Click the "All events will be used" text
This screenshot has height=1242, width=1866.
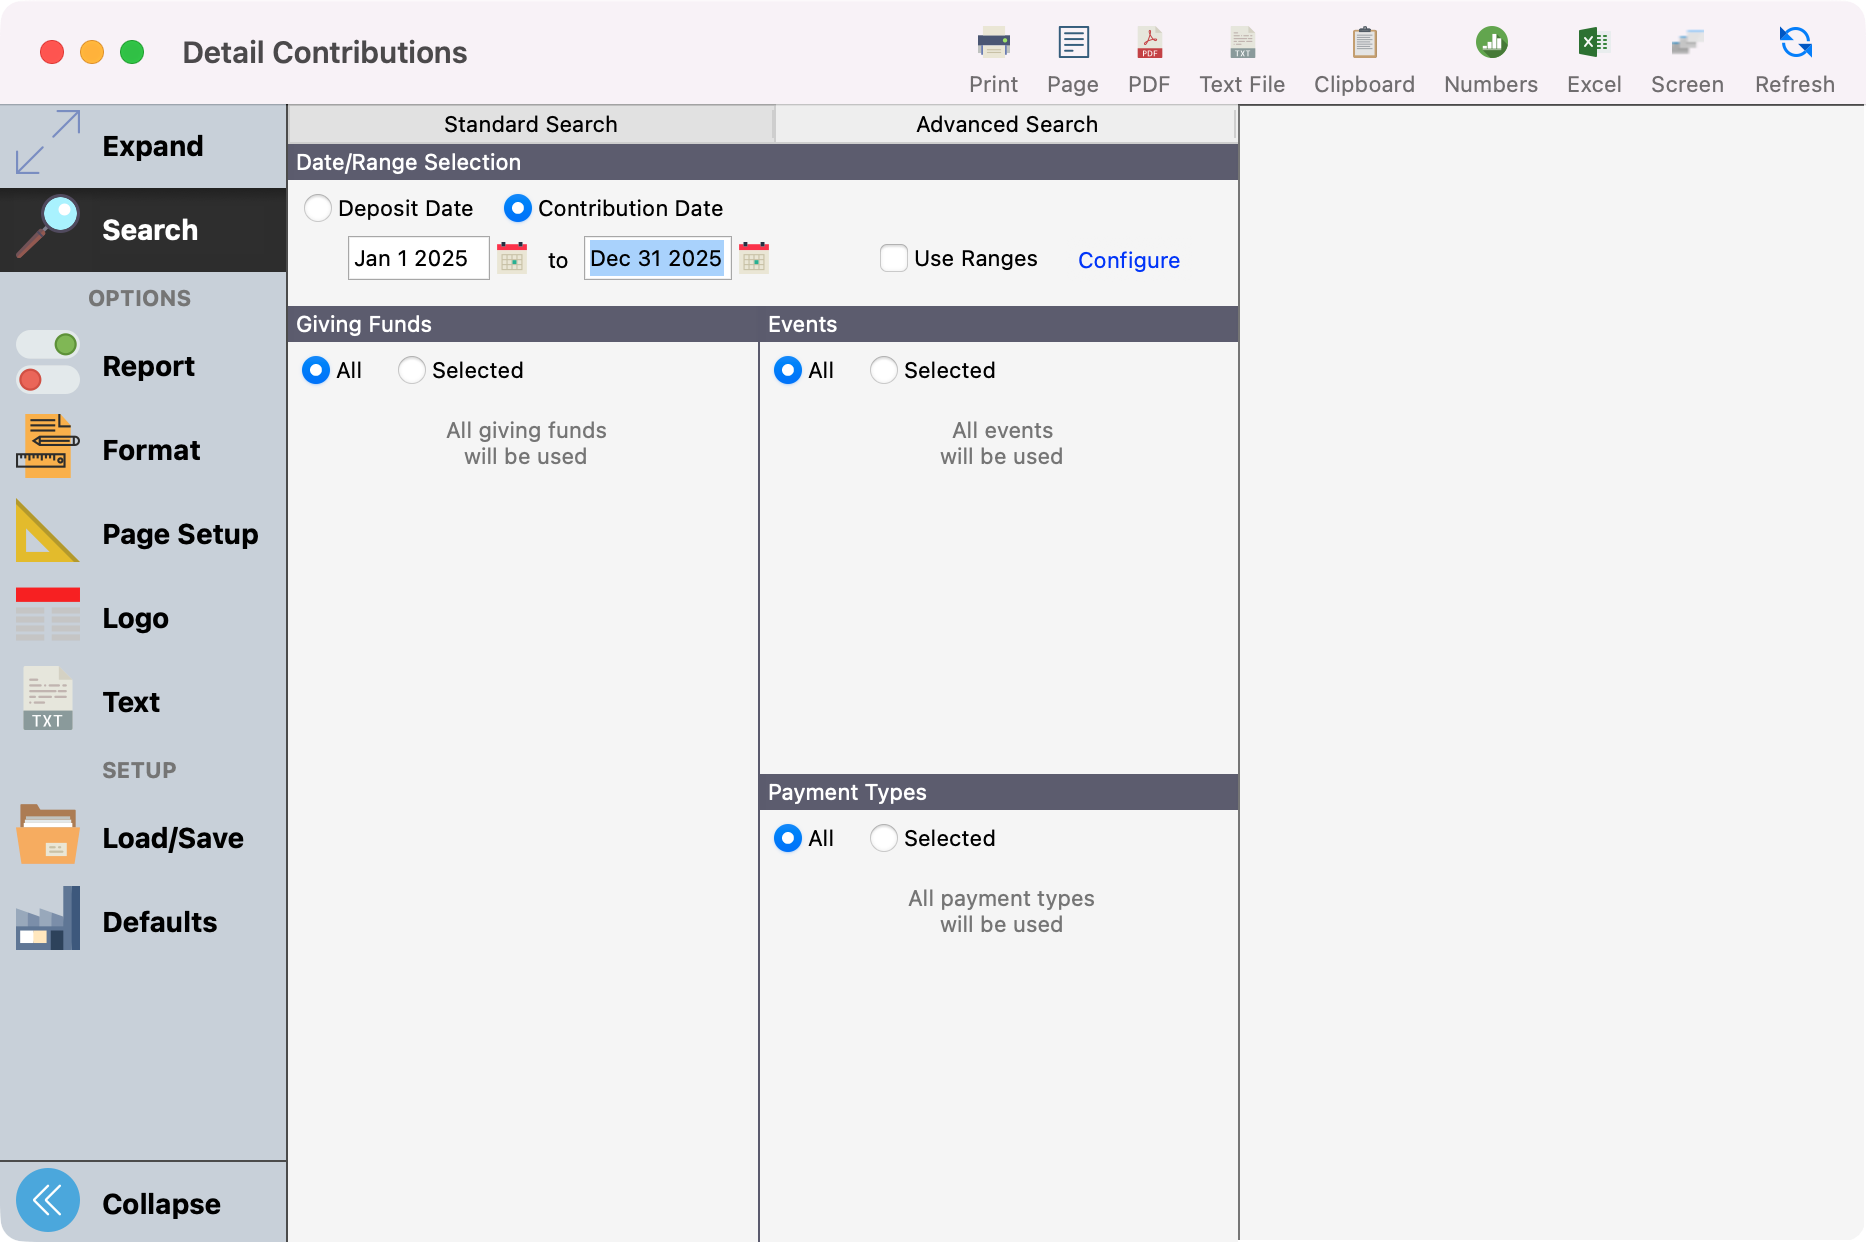click(1002, 443)
